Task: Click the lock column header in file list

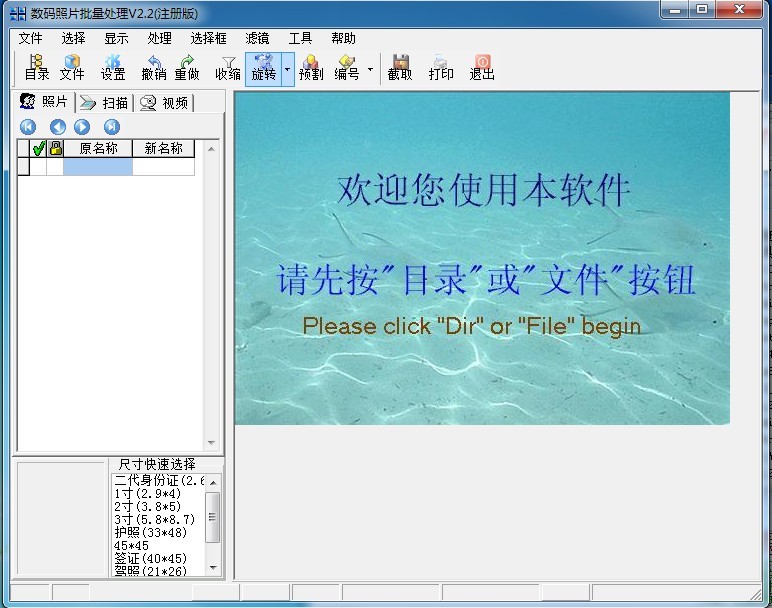Action: pos(55,149)
